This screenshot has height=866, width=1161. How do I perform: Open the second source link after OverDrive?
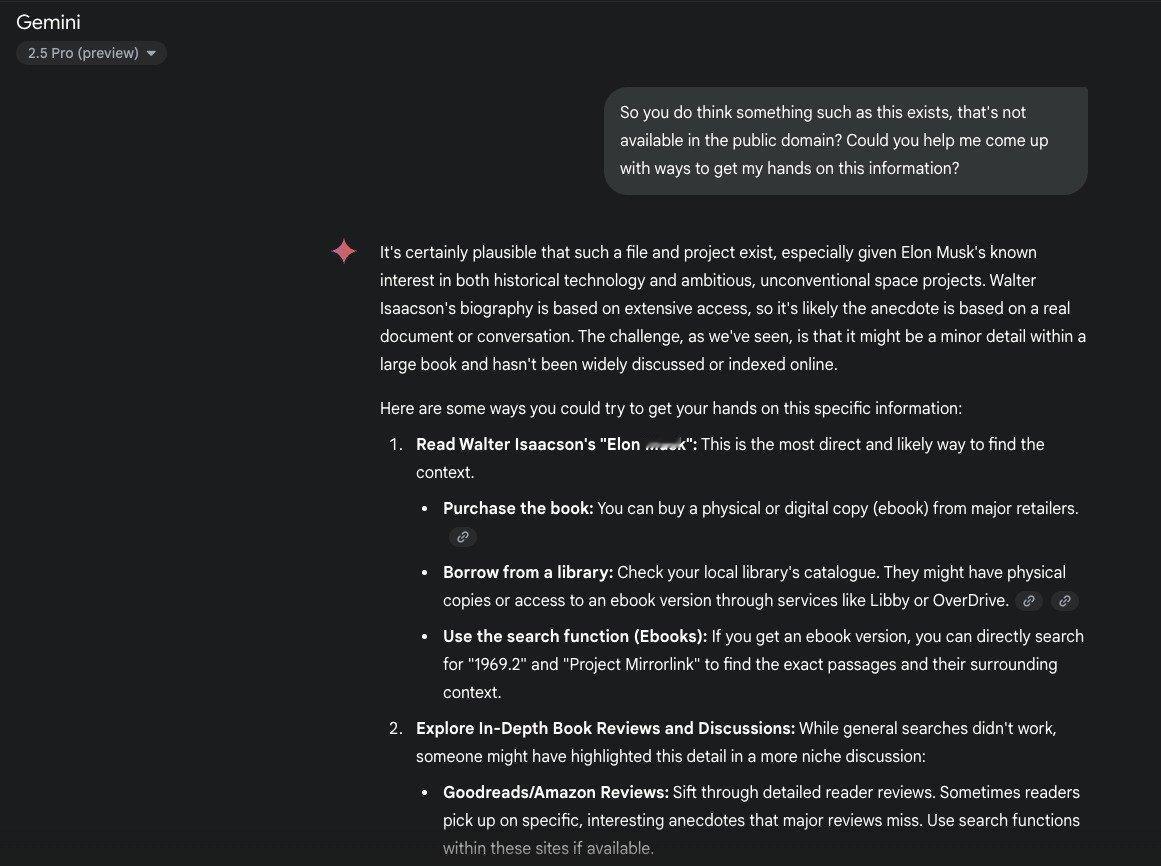(1065, 601)
